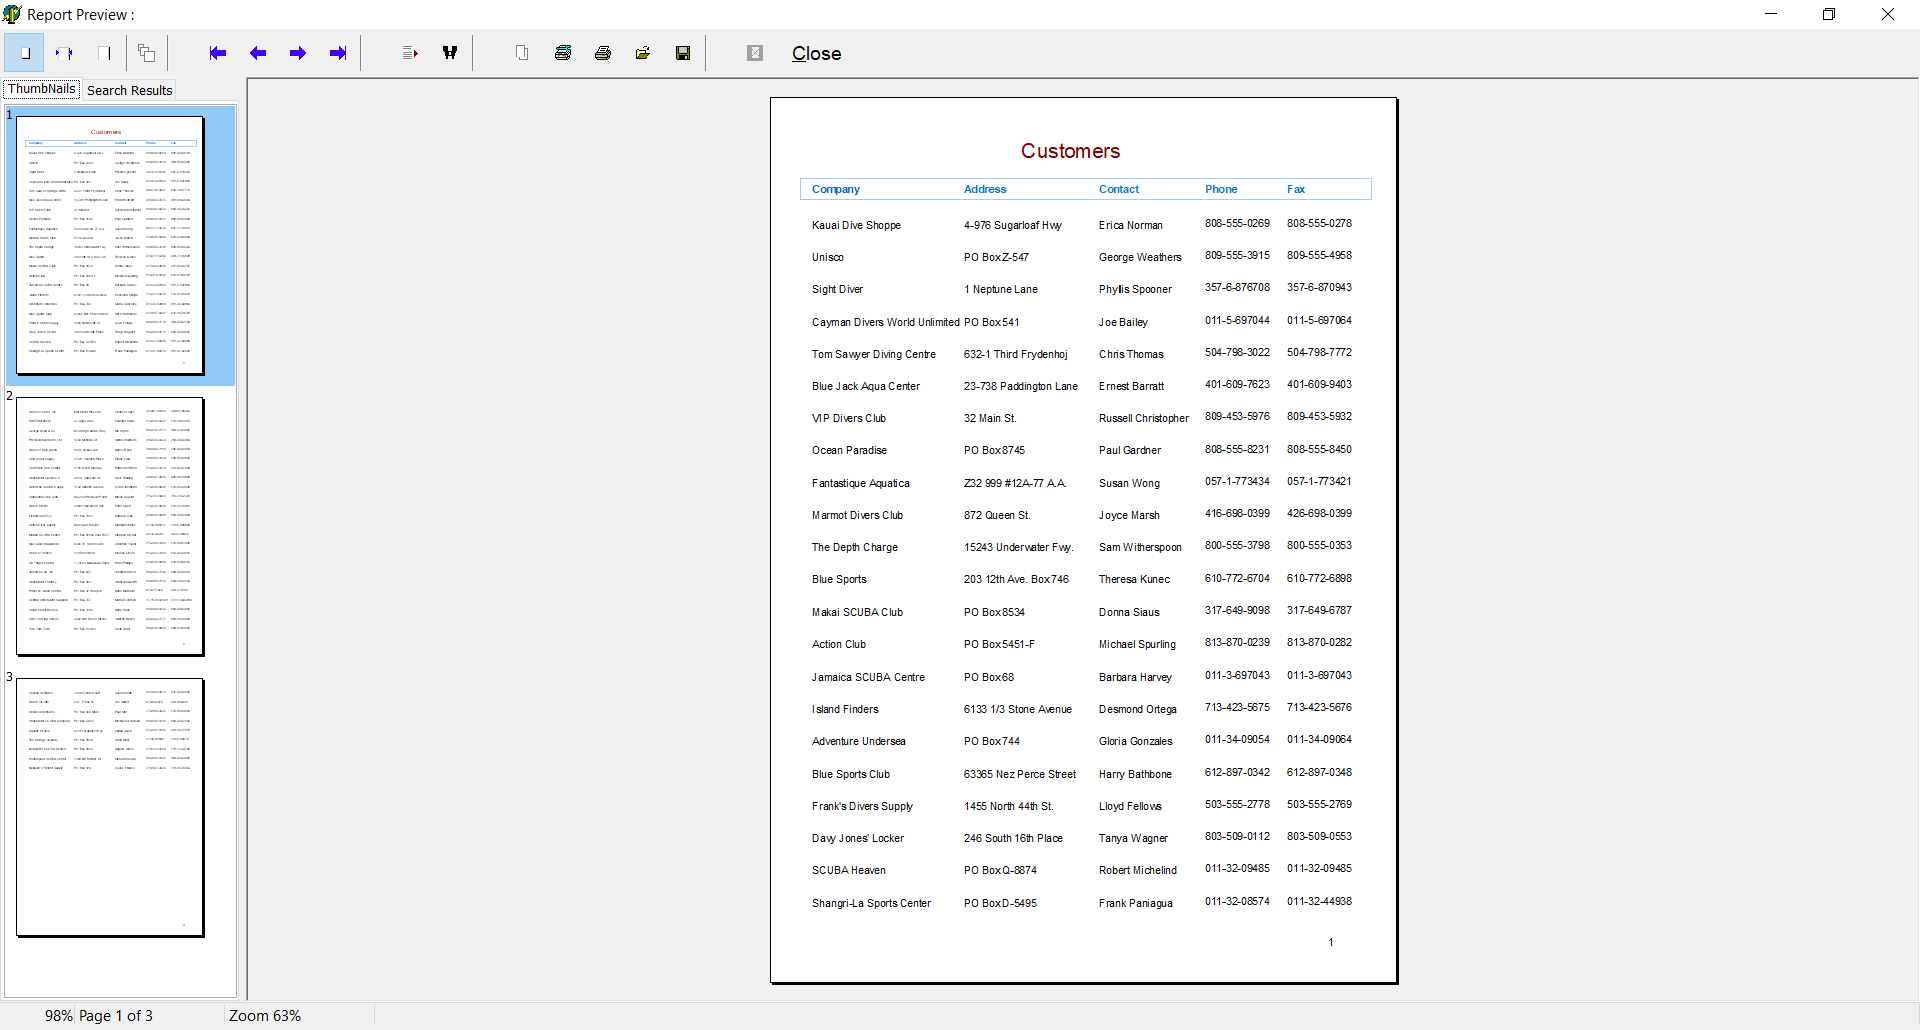Click the SCUBA Heaven entry

click(x=849, y=870)
